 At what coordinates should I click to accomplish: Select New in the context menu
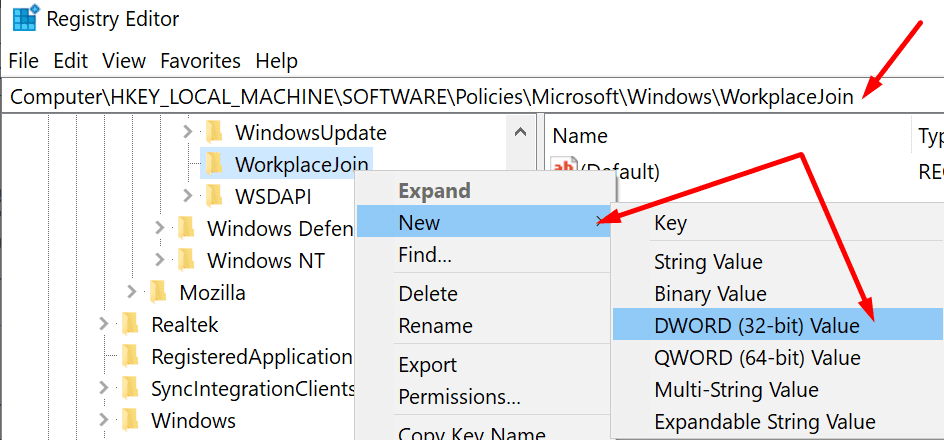[x=484, y=223]
